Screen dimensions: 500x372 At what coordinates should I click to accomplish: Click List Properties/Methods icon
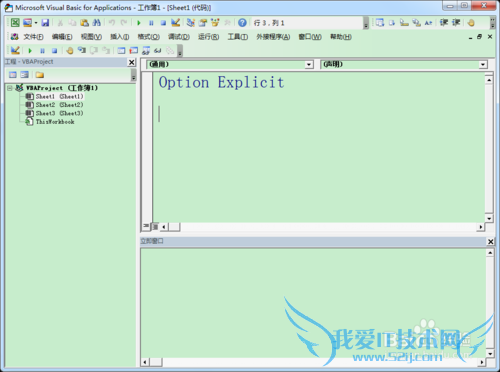pos(380,23)
